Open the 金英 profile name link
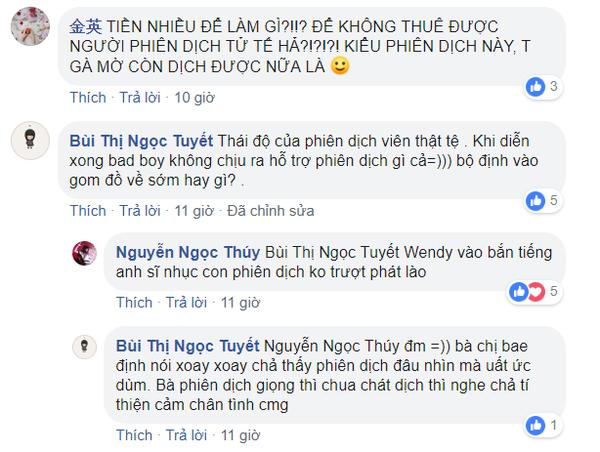The width and height of the screenshot is (600, 452). (86, 26)
